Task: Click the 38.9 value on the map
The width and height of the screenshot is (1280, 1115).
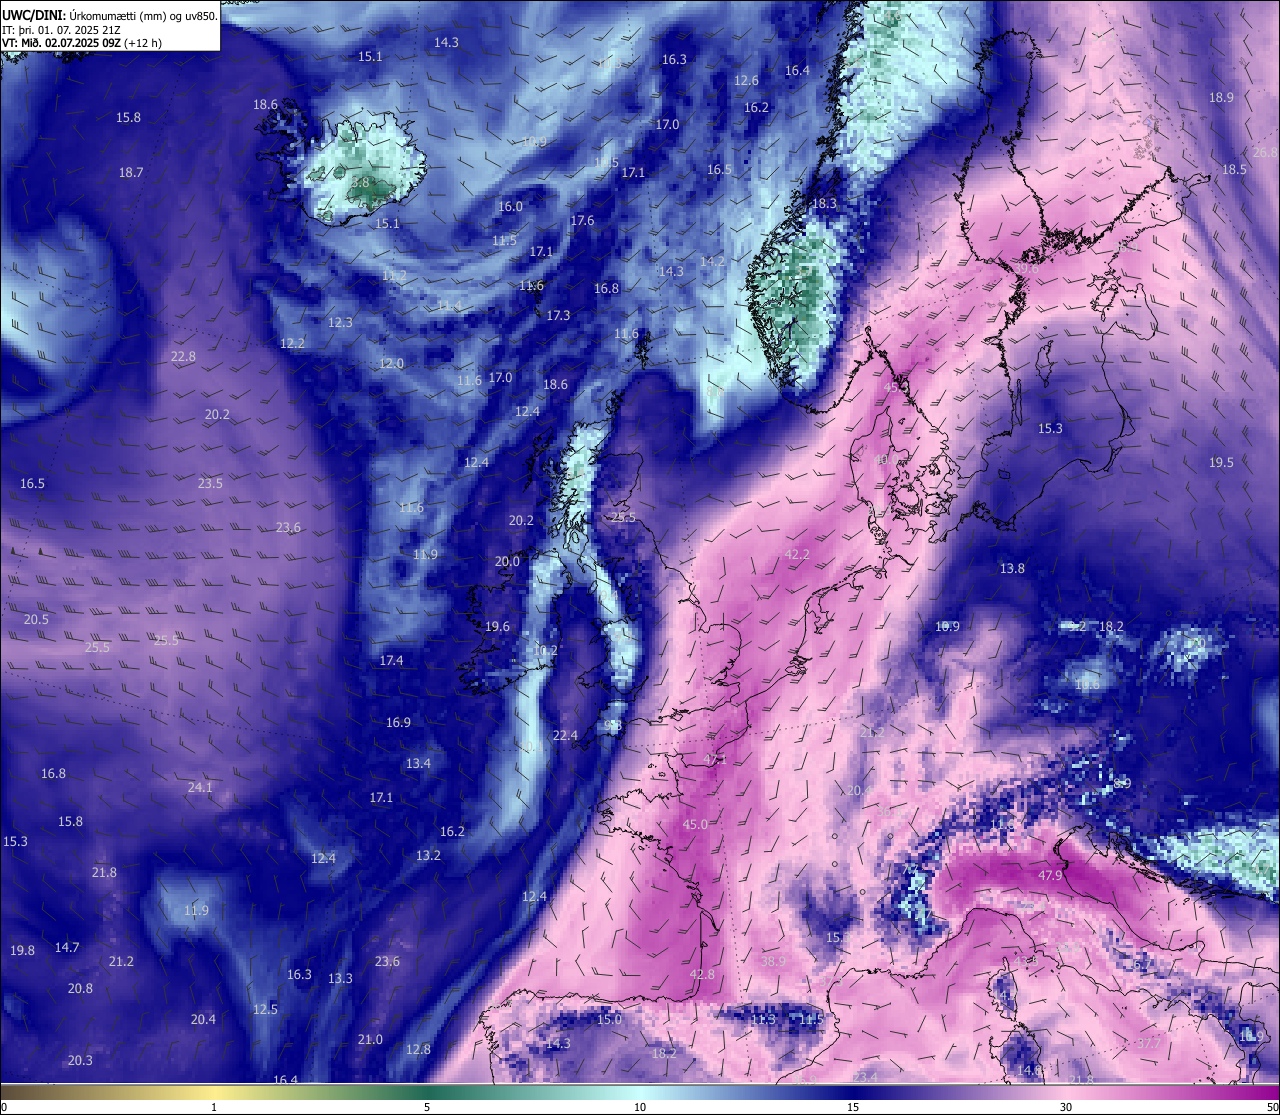Action: point(773,961)
